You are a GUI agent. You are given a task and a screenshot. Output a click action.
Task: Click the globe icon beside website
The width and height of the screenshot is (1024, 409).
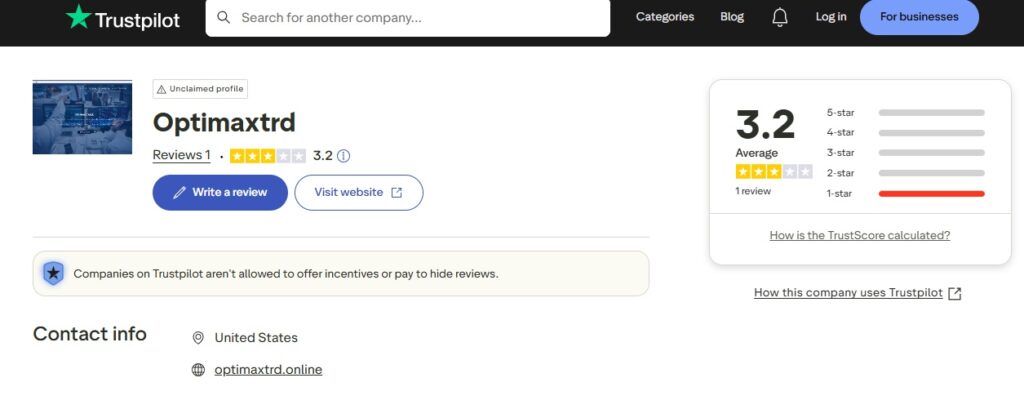coord(198,370)
